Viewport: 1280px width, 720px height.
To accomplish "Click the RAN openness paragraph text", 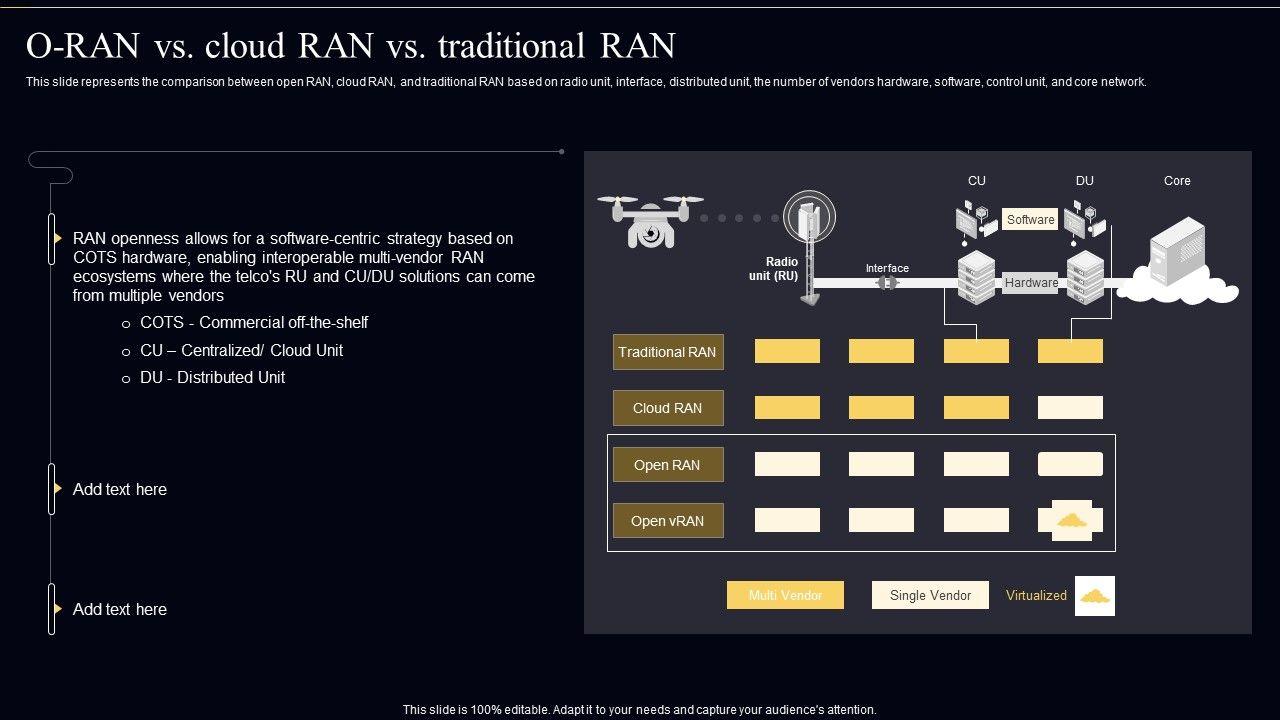I will point(304,267).
